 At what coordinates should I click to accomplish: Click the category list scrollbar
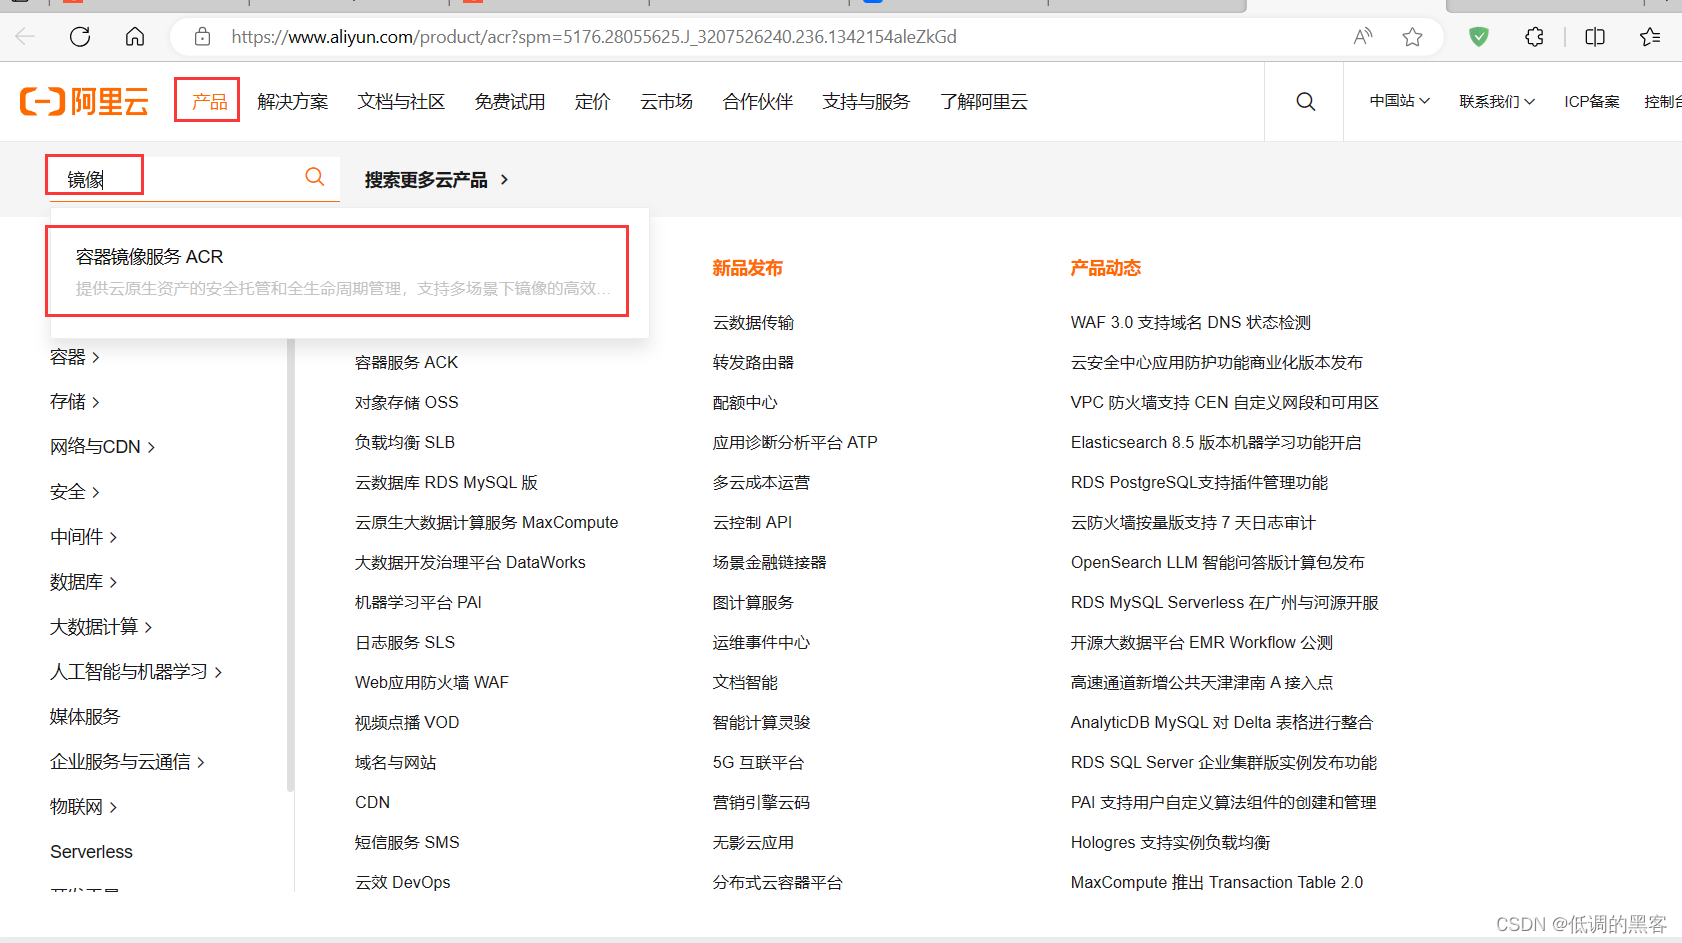point(291,565)
